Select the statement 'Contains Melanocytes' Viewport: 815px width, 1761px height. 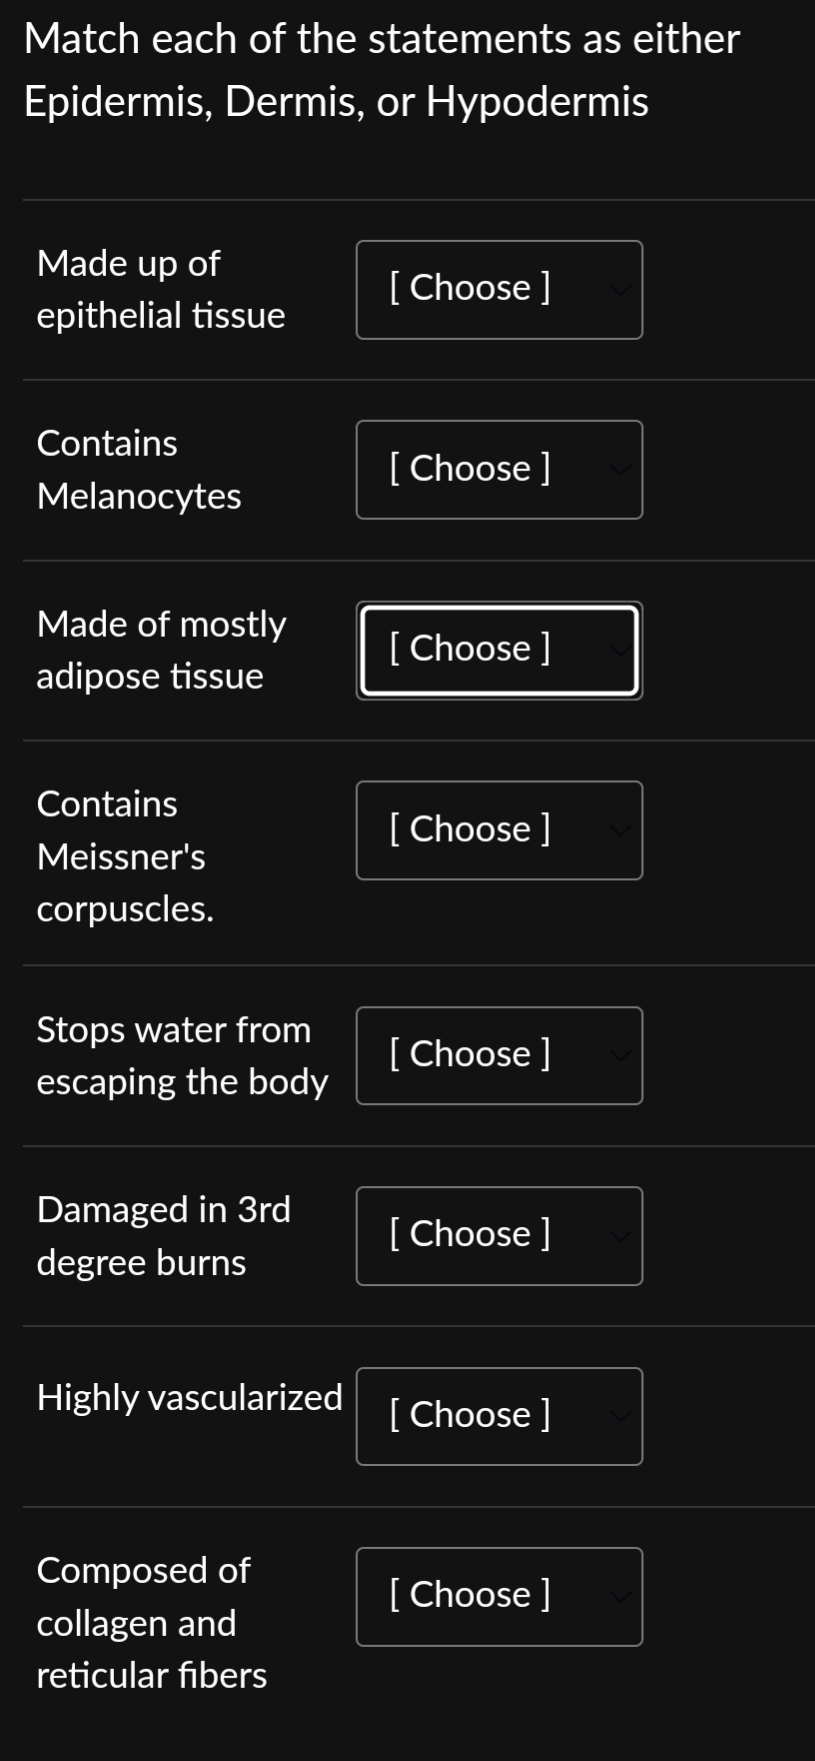click(138, 469)
